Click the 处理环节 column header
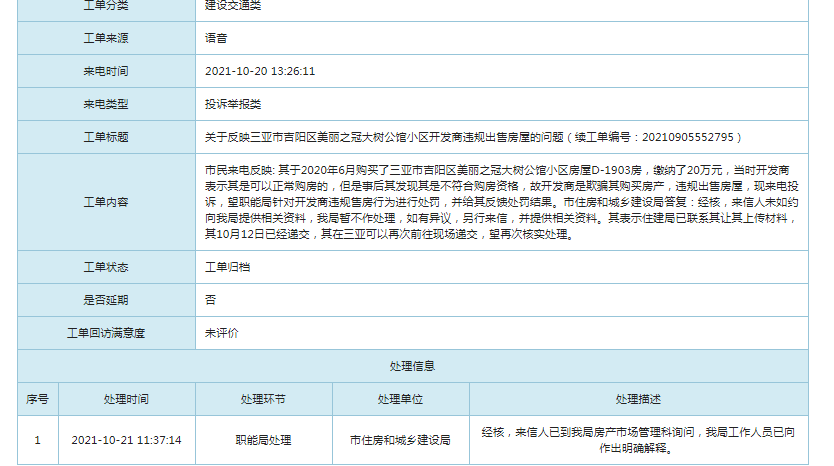 263,399
